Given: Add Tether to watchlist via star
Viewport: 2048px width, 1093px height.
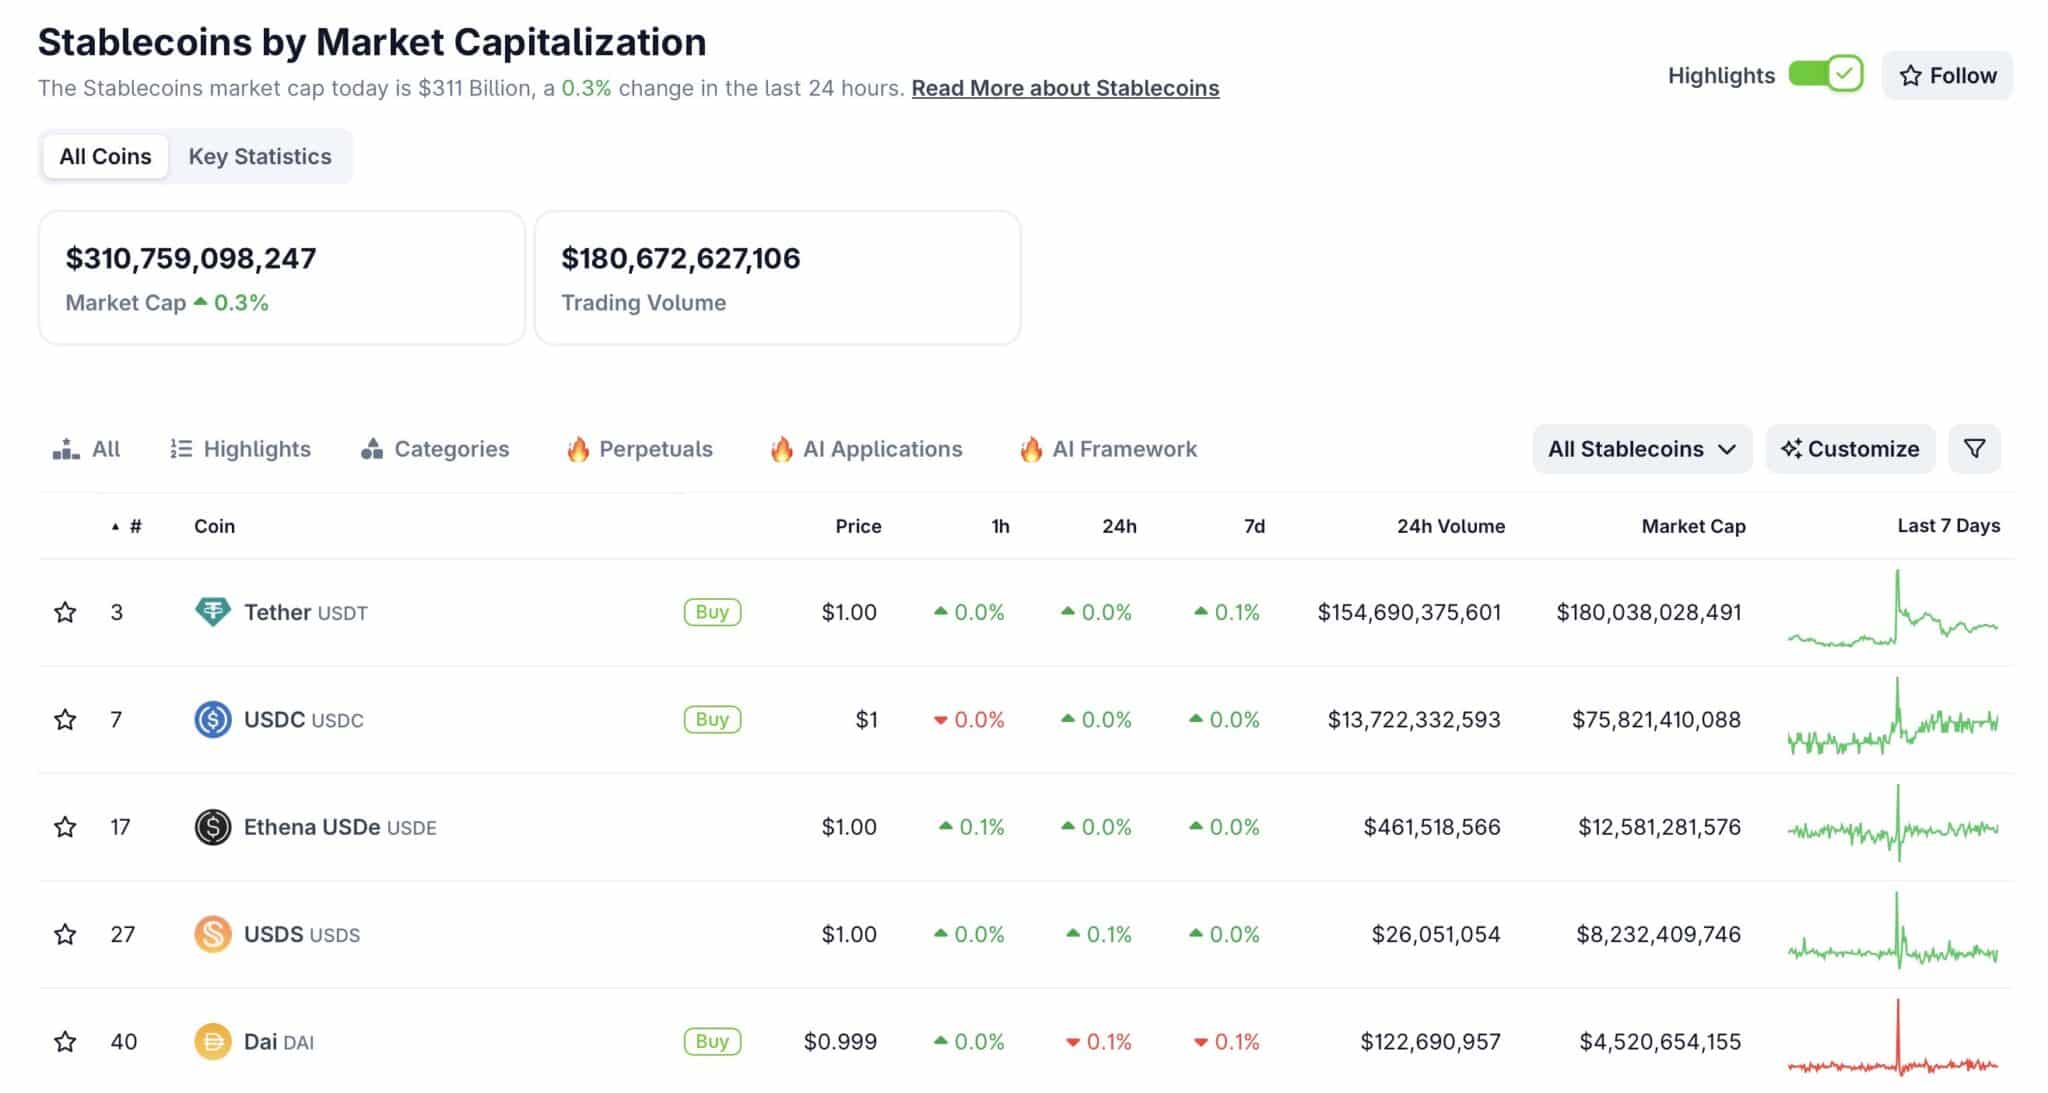Looking at the screenshot, I should coord(65,612).
